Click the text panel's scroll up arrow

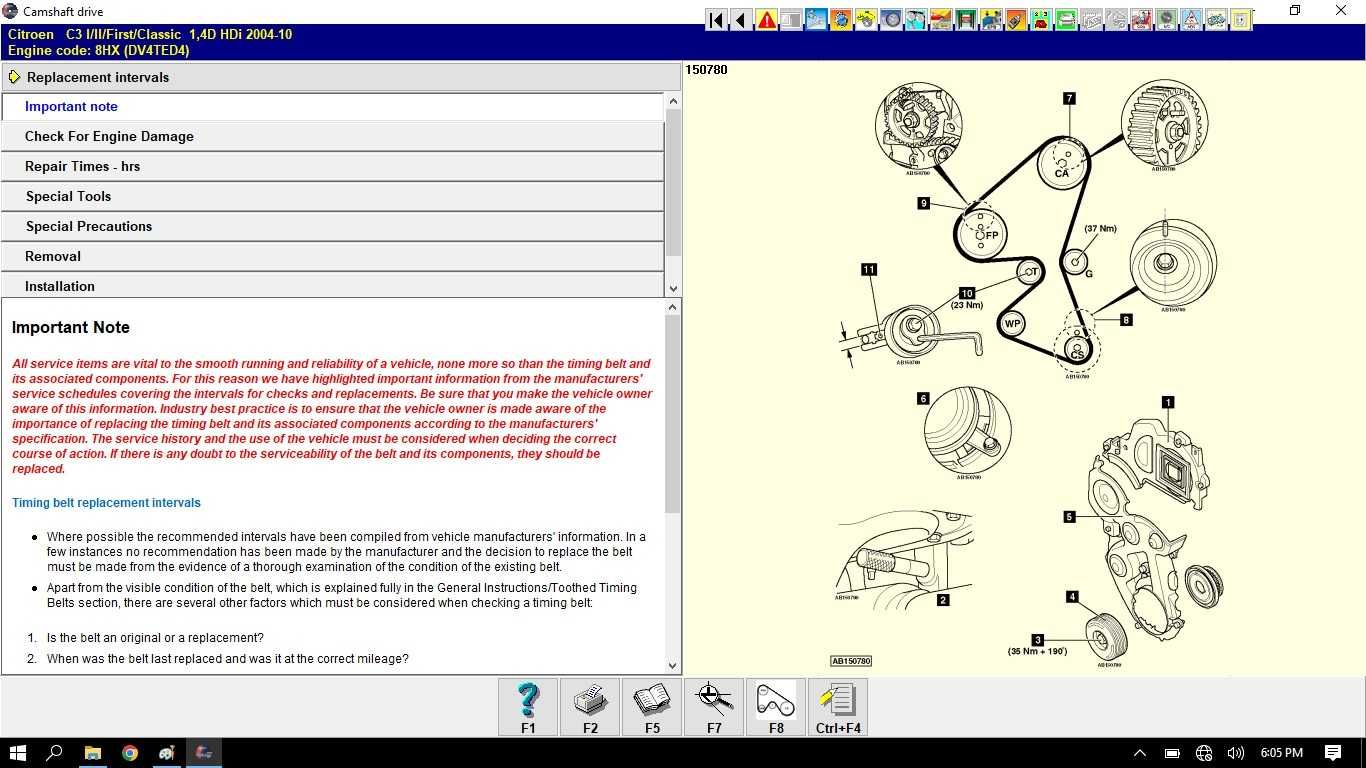673,307
